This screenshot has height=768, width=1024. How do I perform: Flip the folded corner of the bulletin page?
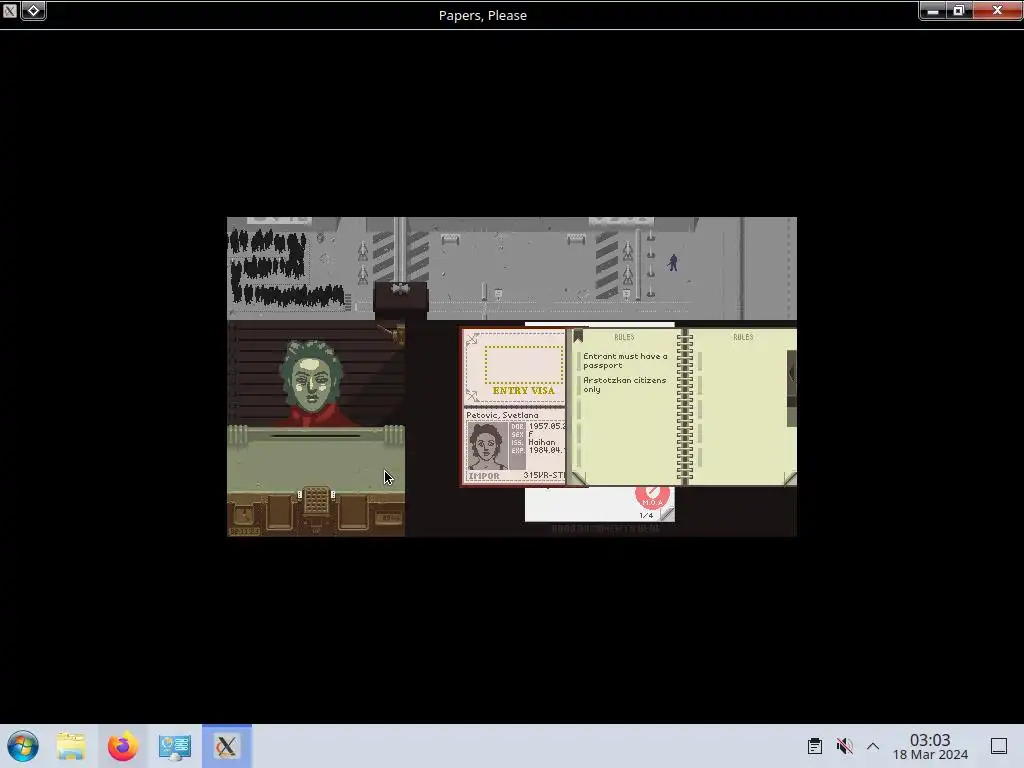click(667, 515)
